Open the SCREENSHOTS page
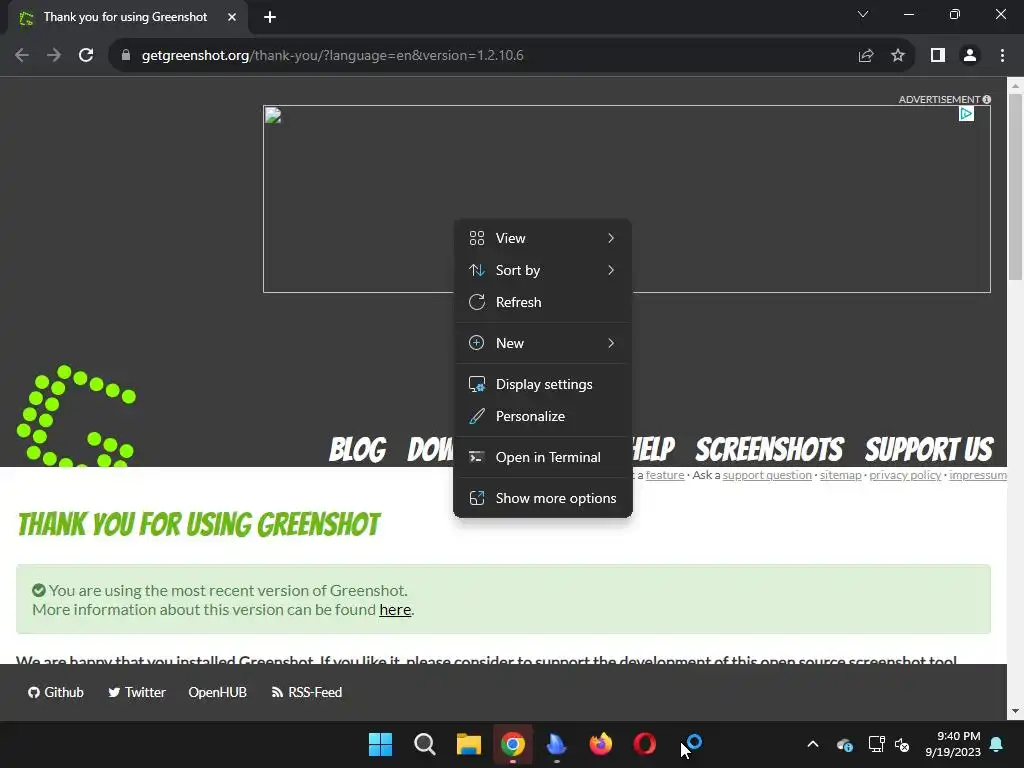1024x768 pixels. [769, 449]
